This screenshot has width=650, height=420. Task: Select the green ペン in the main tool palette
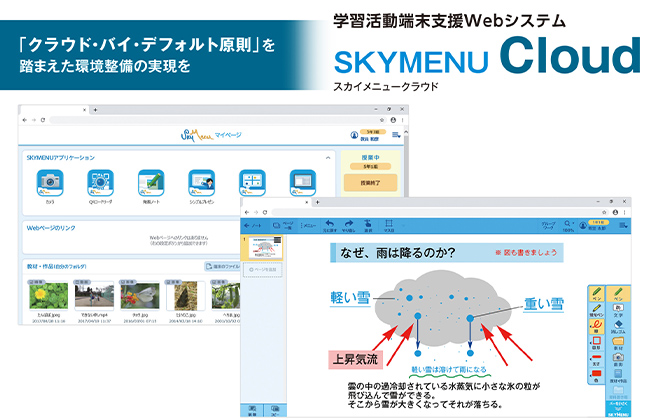[x=618, y=294]
